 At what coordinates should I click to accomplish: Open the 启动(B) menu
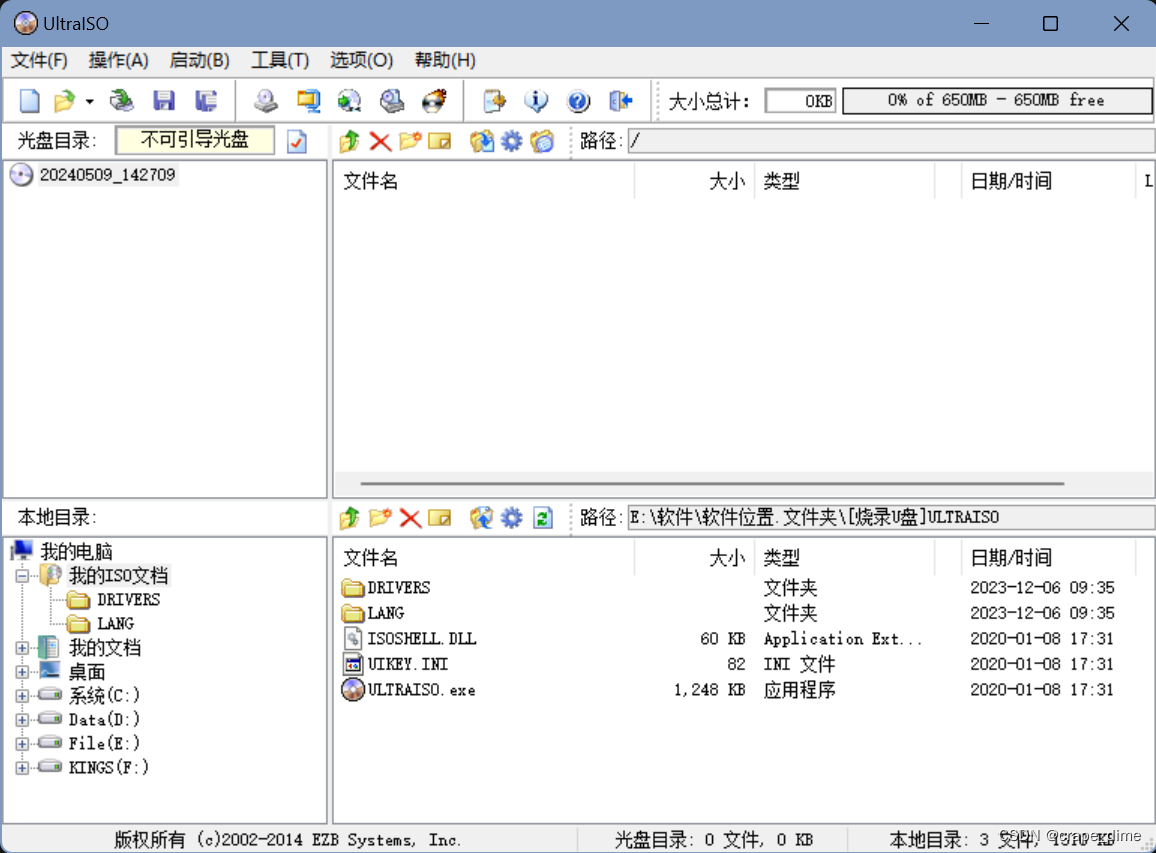tap(200, 60)
